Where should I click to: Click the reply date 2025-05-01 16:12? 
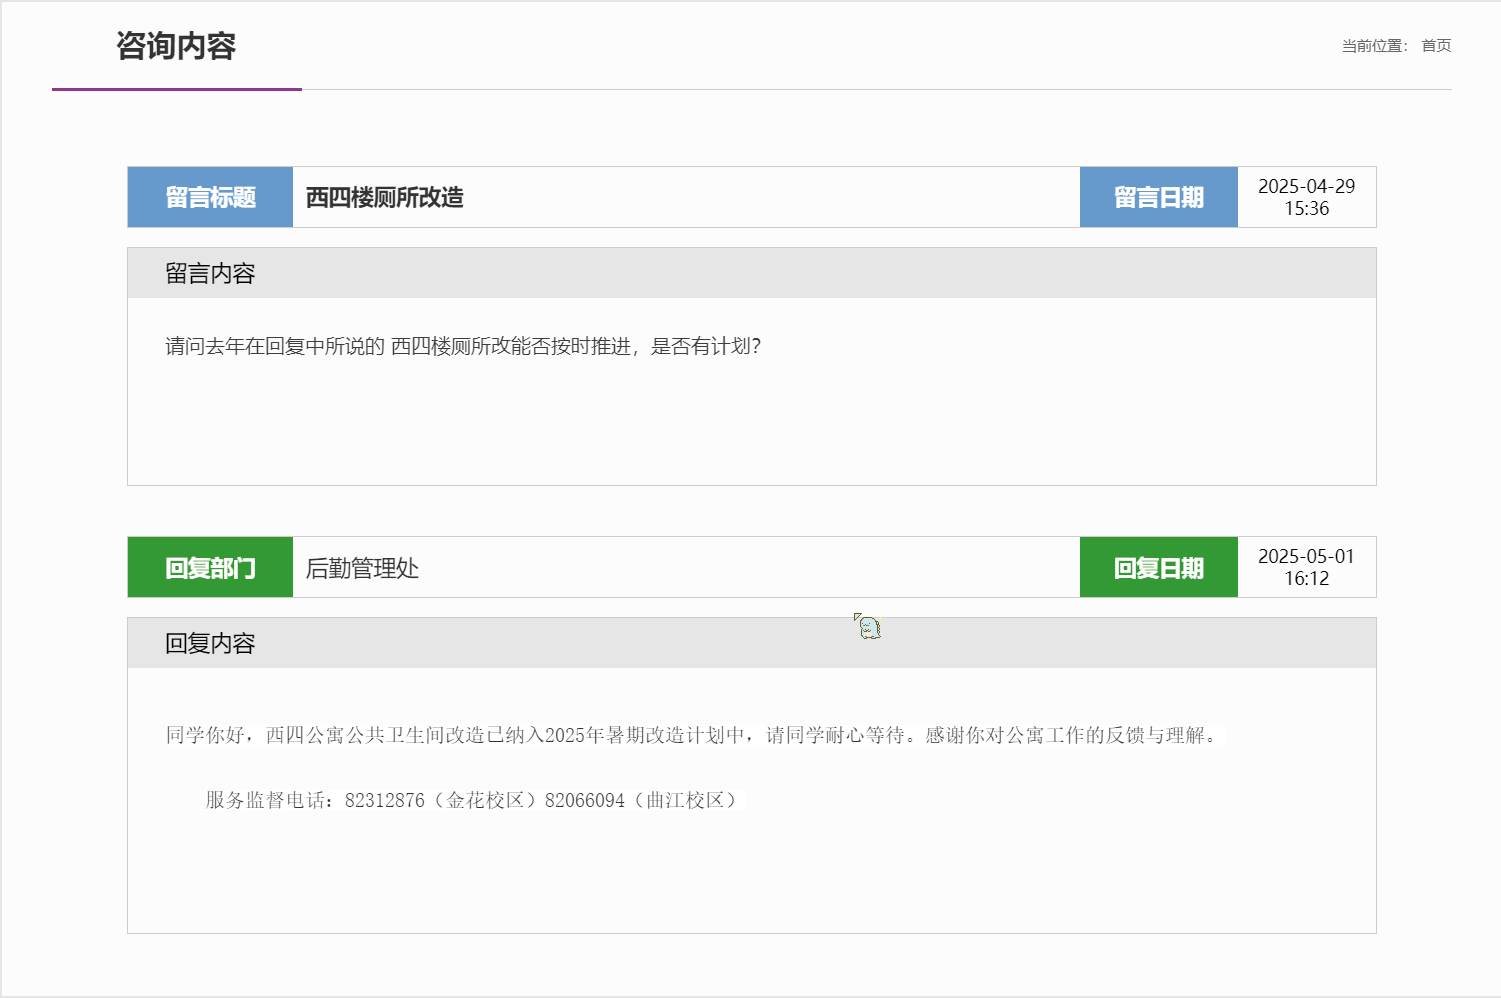1306,567
